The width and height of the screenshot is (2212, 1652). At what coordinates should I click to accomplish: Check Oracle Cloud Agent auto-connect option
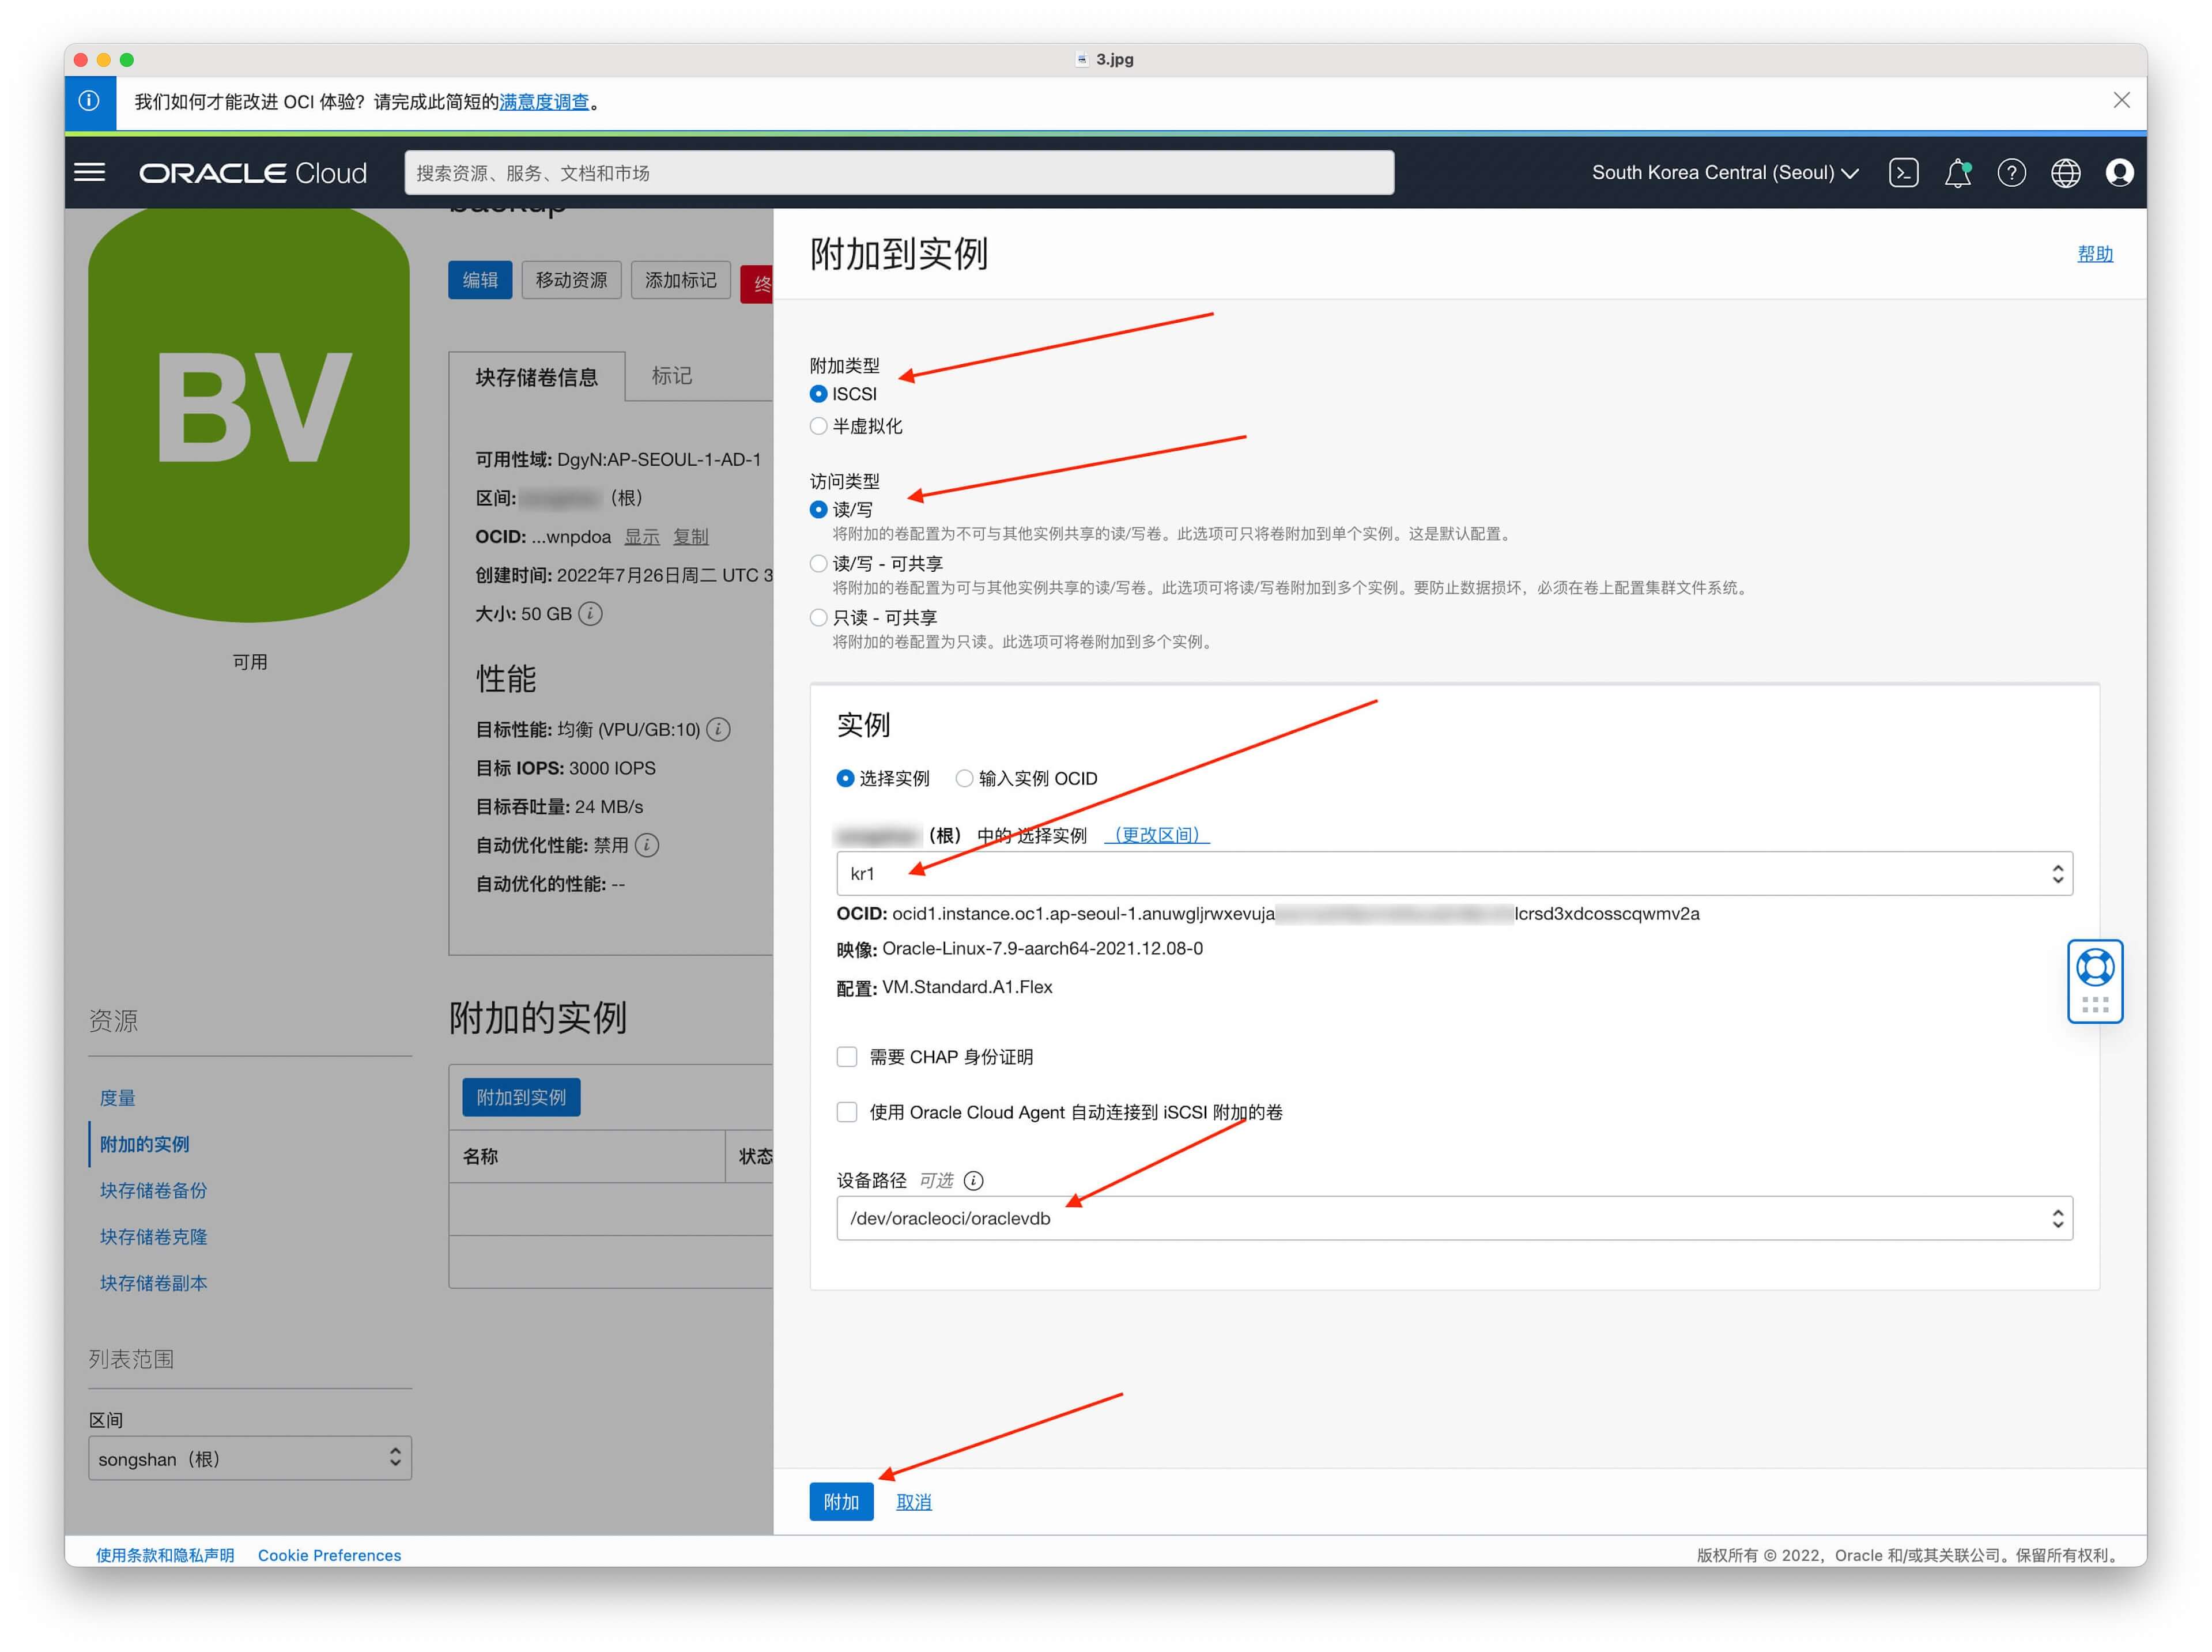click(846, 1112)
